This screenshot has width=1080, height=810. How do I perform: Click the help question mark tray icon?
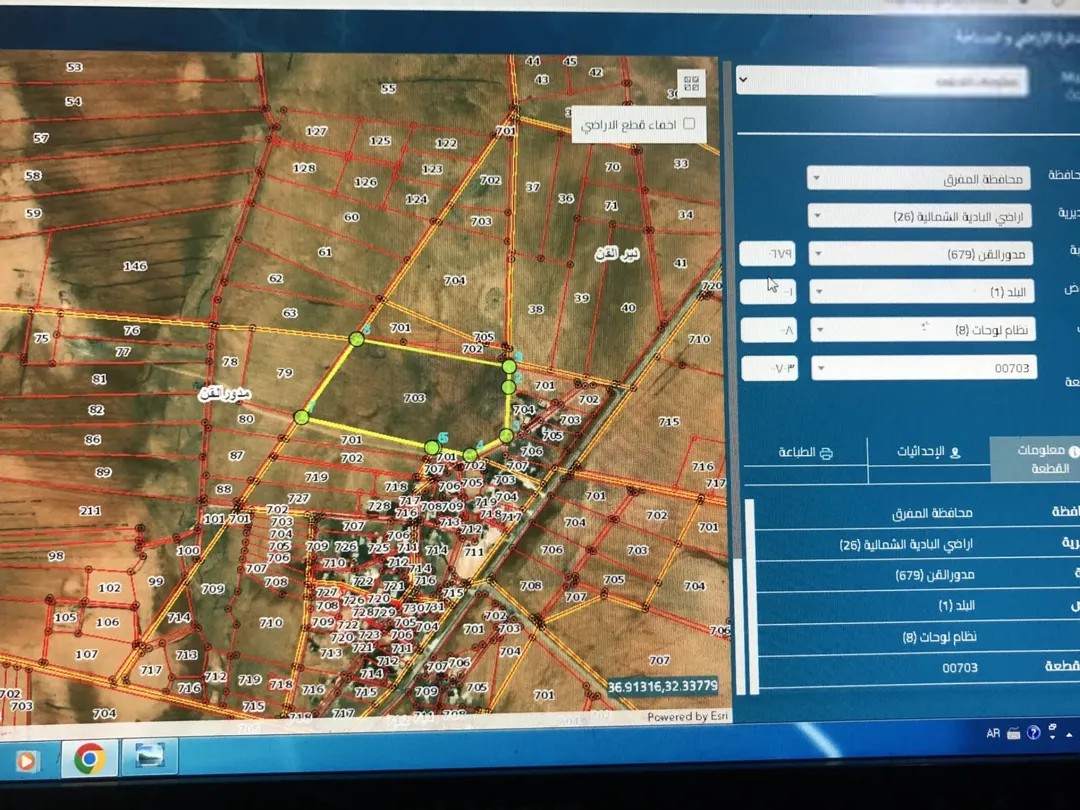click(1033, 733)
